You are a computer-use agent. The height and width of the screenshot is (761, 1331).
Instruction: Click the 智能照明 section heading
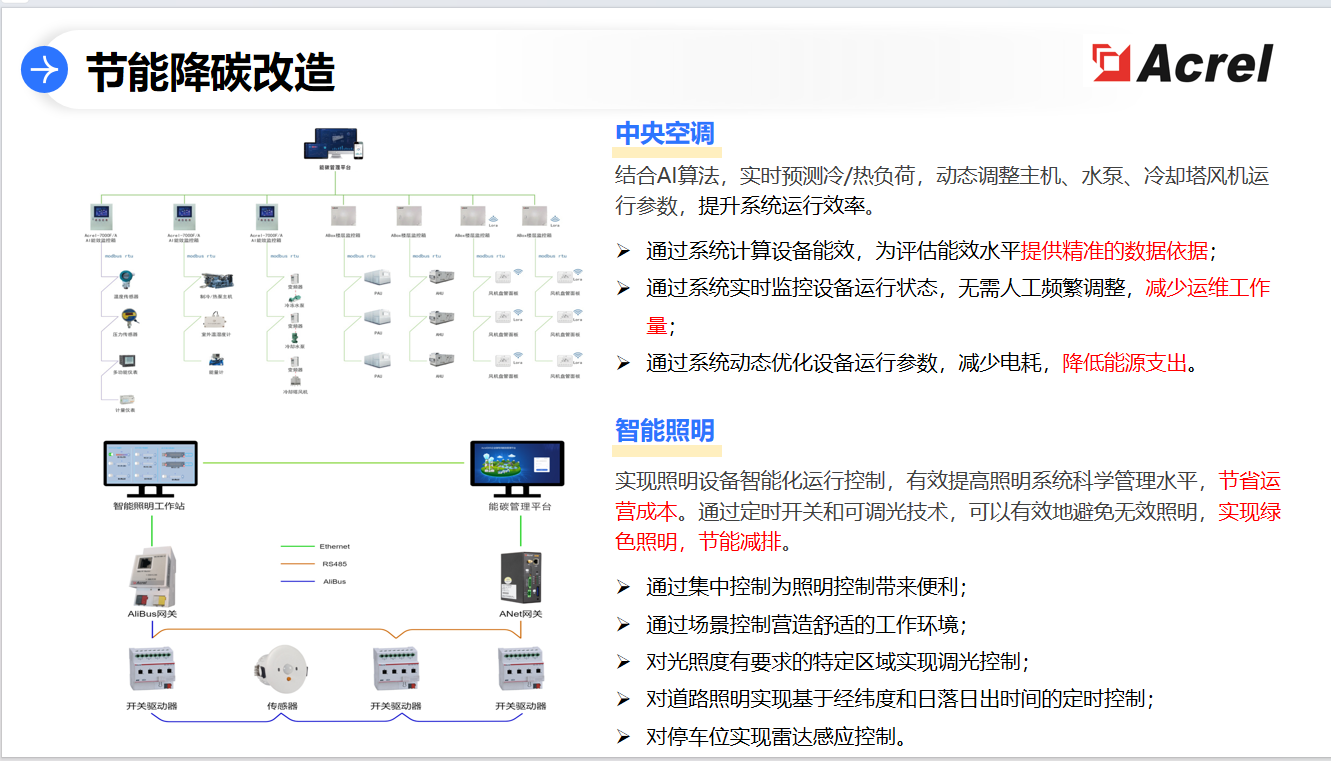[664, 430]
